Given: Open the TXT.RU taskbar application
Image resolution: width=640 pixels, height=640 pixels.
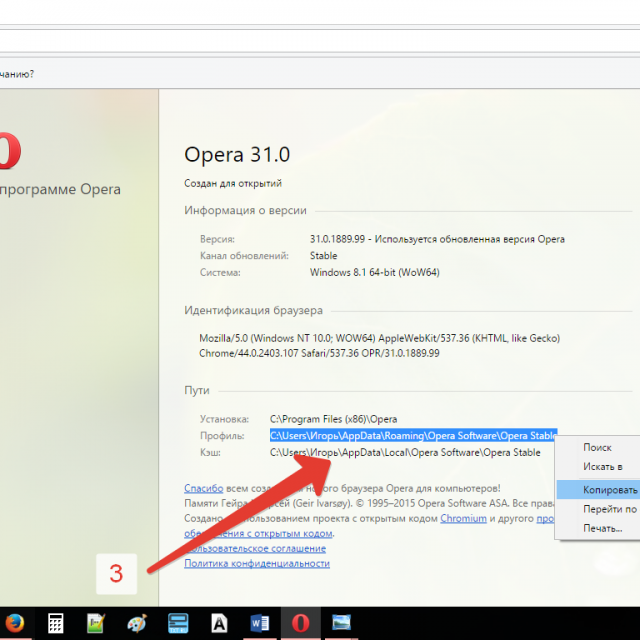Looking at the screenshot, I should click(x=178, y=623).
